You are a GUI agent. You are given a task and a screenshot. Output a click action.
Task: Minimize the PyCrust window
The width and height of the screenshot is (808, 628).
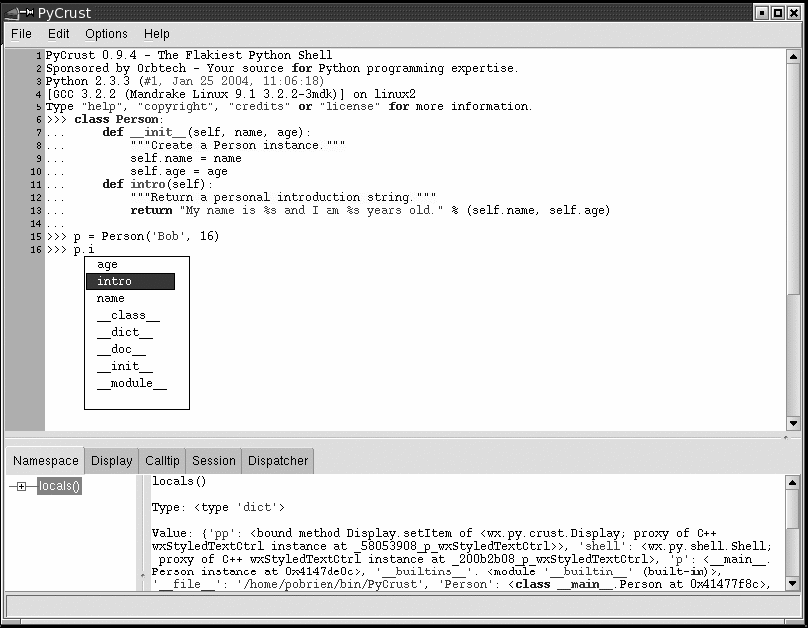(x=762, y=12)
